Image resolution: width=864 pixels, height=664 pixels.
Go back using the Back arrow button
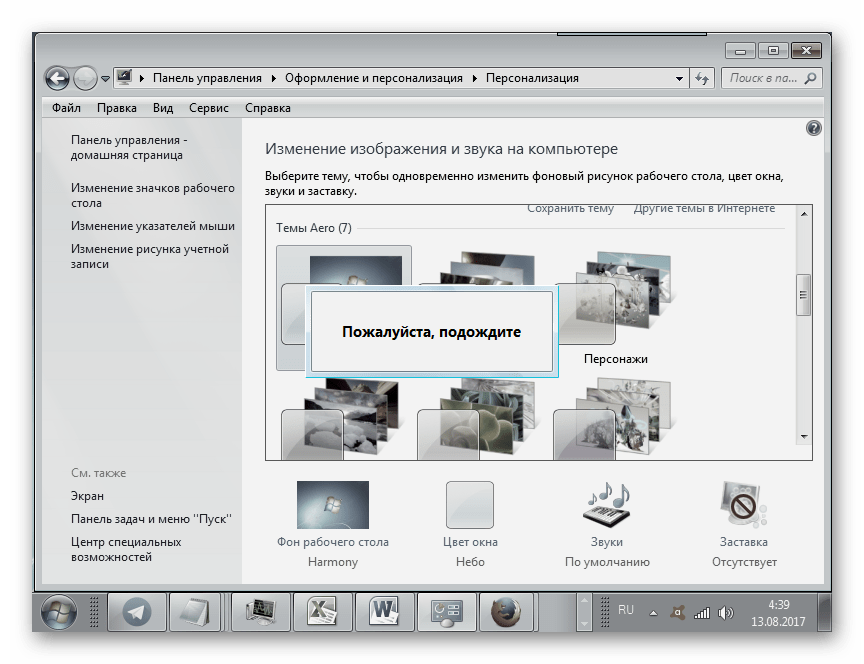[x=58, y=78]
